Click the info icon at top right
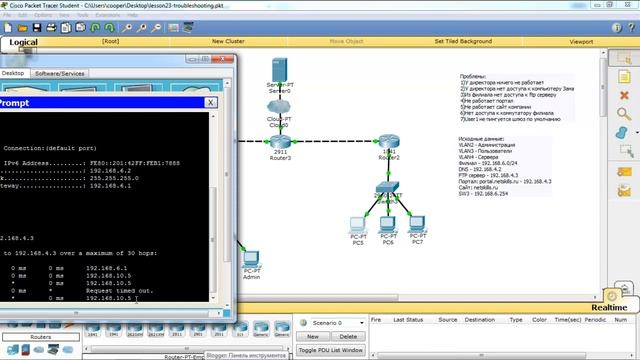Image resolution: width=640 pixels, height=360 pixels. (617, 28)
